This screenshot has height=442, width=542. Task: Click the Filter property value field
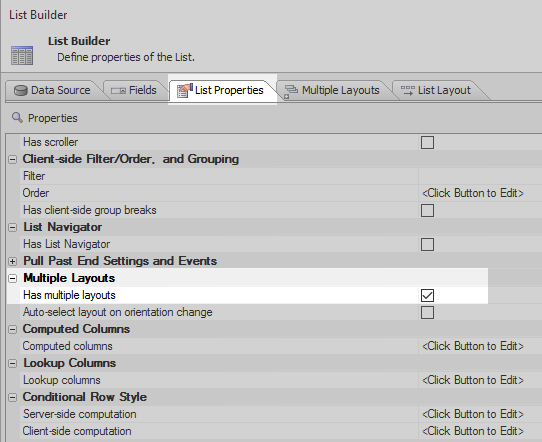pos(480,176)
